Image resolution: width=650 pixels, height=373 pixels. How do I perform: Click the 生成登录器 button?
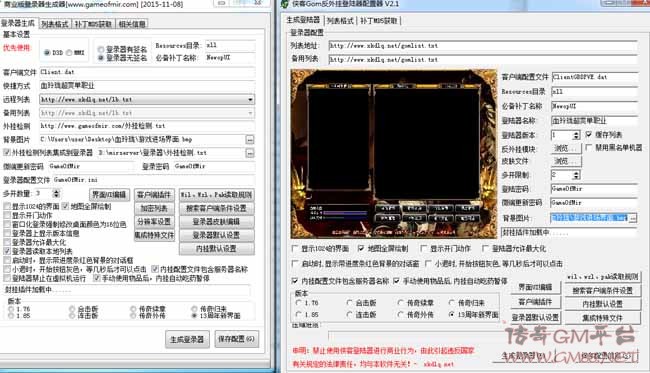click(187, 339)
